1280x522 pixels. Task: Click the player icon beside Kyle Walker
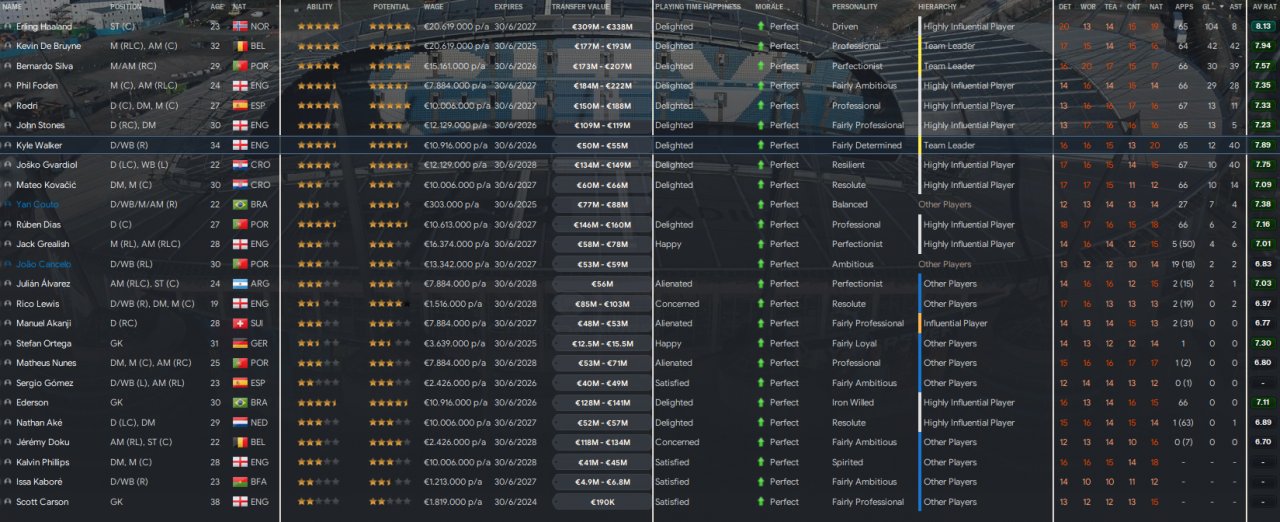(x=8, y=145)
